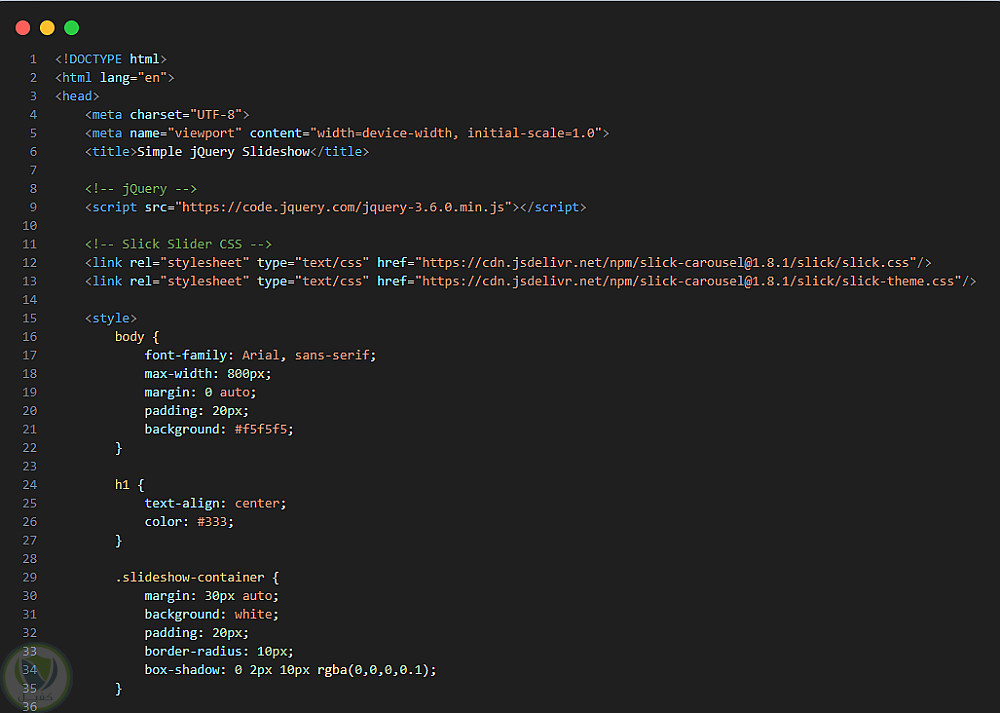This screenshot has height=713, width=1000.
Task: Click the green maximize dot
Action: 71,28
